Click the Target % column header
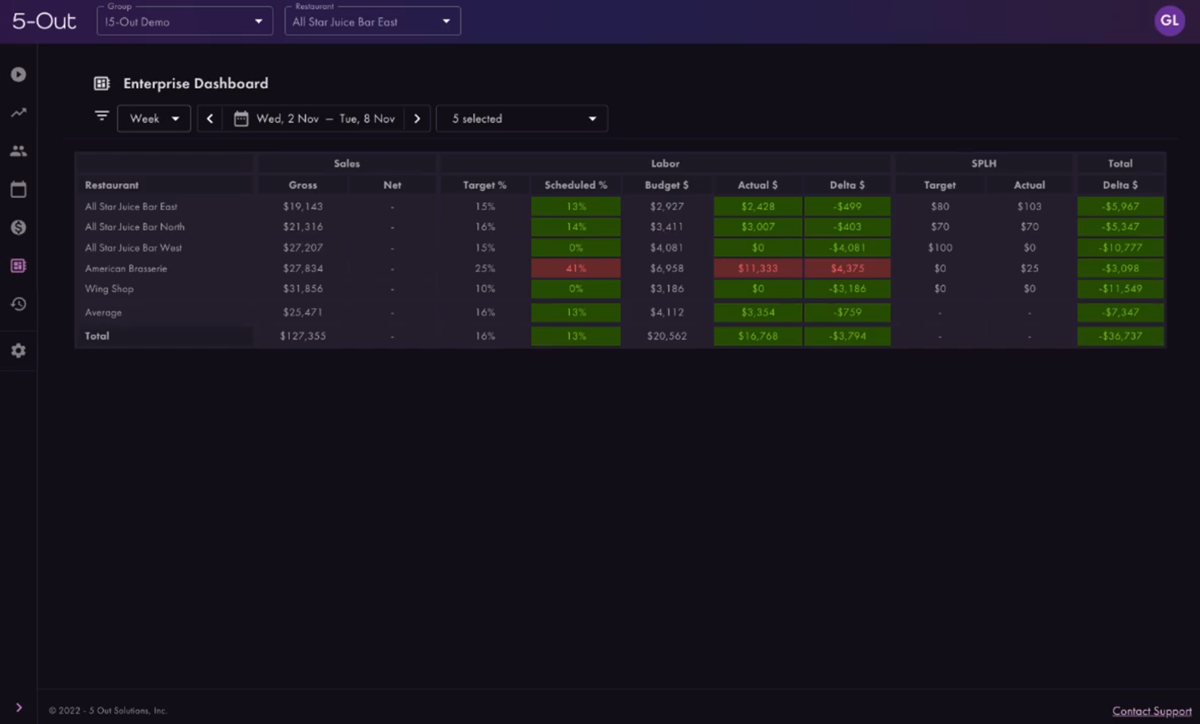Image resolution: width=1200 pixels, height=724 pixels. point(485,185)
